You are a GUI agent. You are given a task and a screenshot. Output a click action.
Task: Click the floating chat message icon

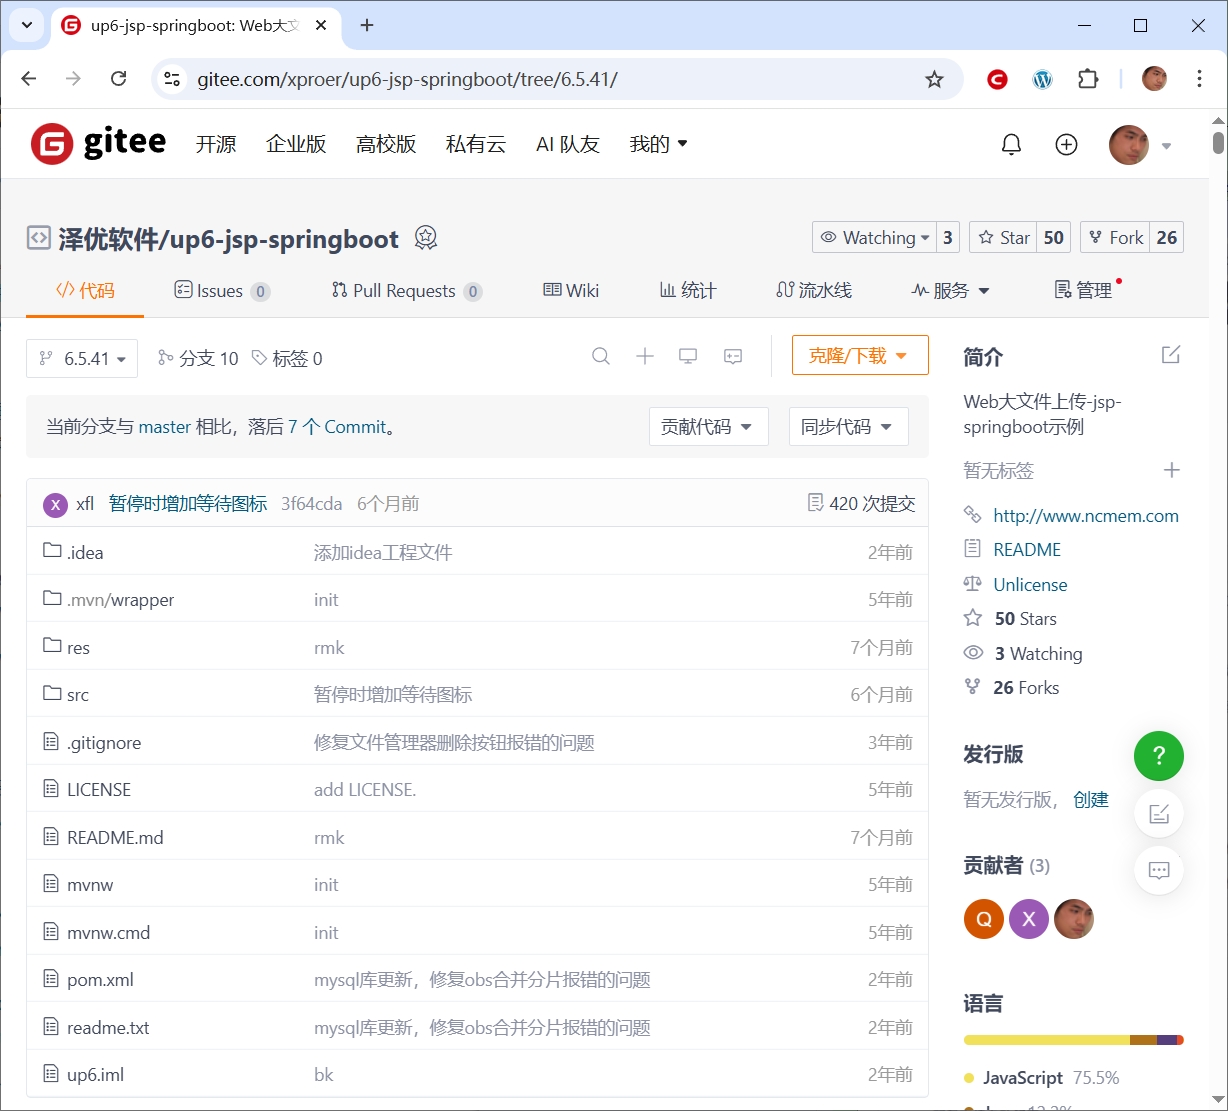coord(1158,870)
